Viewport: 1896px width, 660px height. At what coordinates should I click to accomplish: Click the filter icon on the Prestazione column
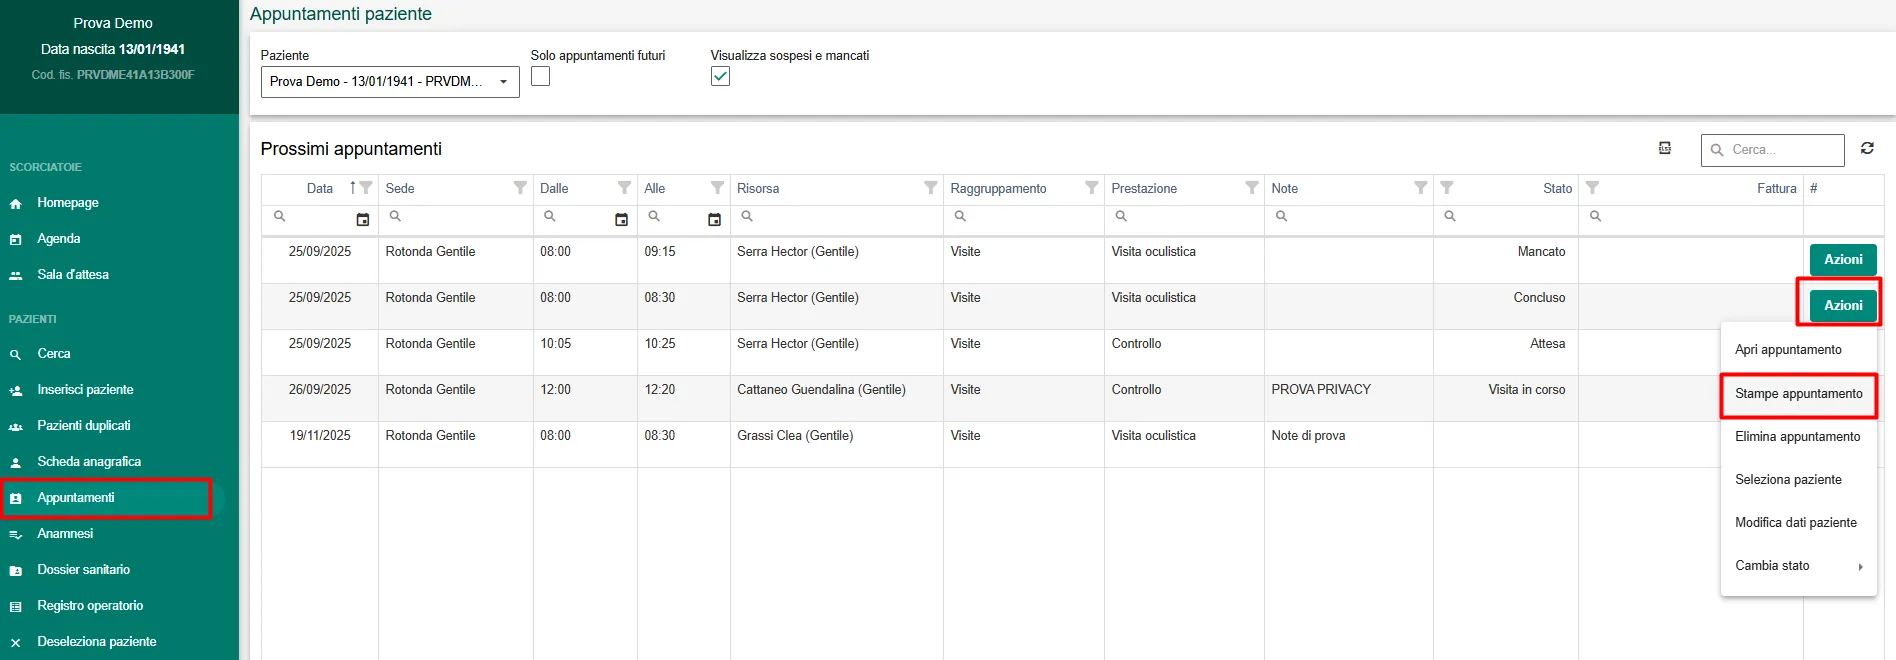click(1251, 188)
